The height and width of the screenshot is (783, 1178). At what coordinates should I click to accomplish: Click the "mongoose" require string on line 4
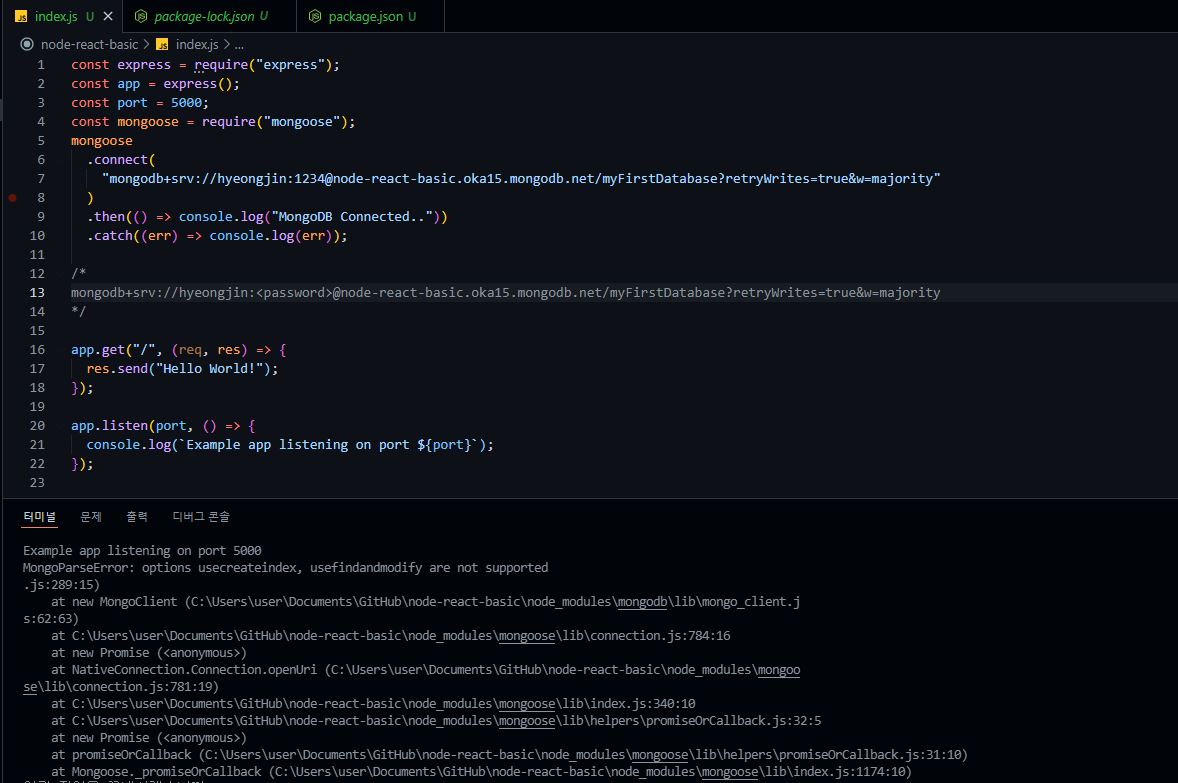tap(301, 121)
